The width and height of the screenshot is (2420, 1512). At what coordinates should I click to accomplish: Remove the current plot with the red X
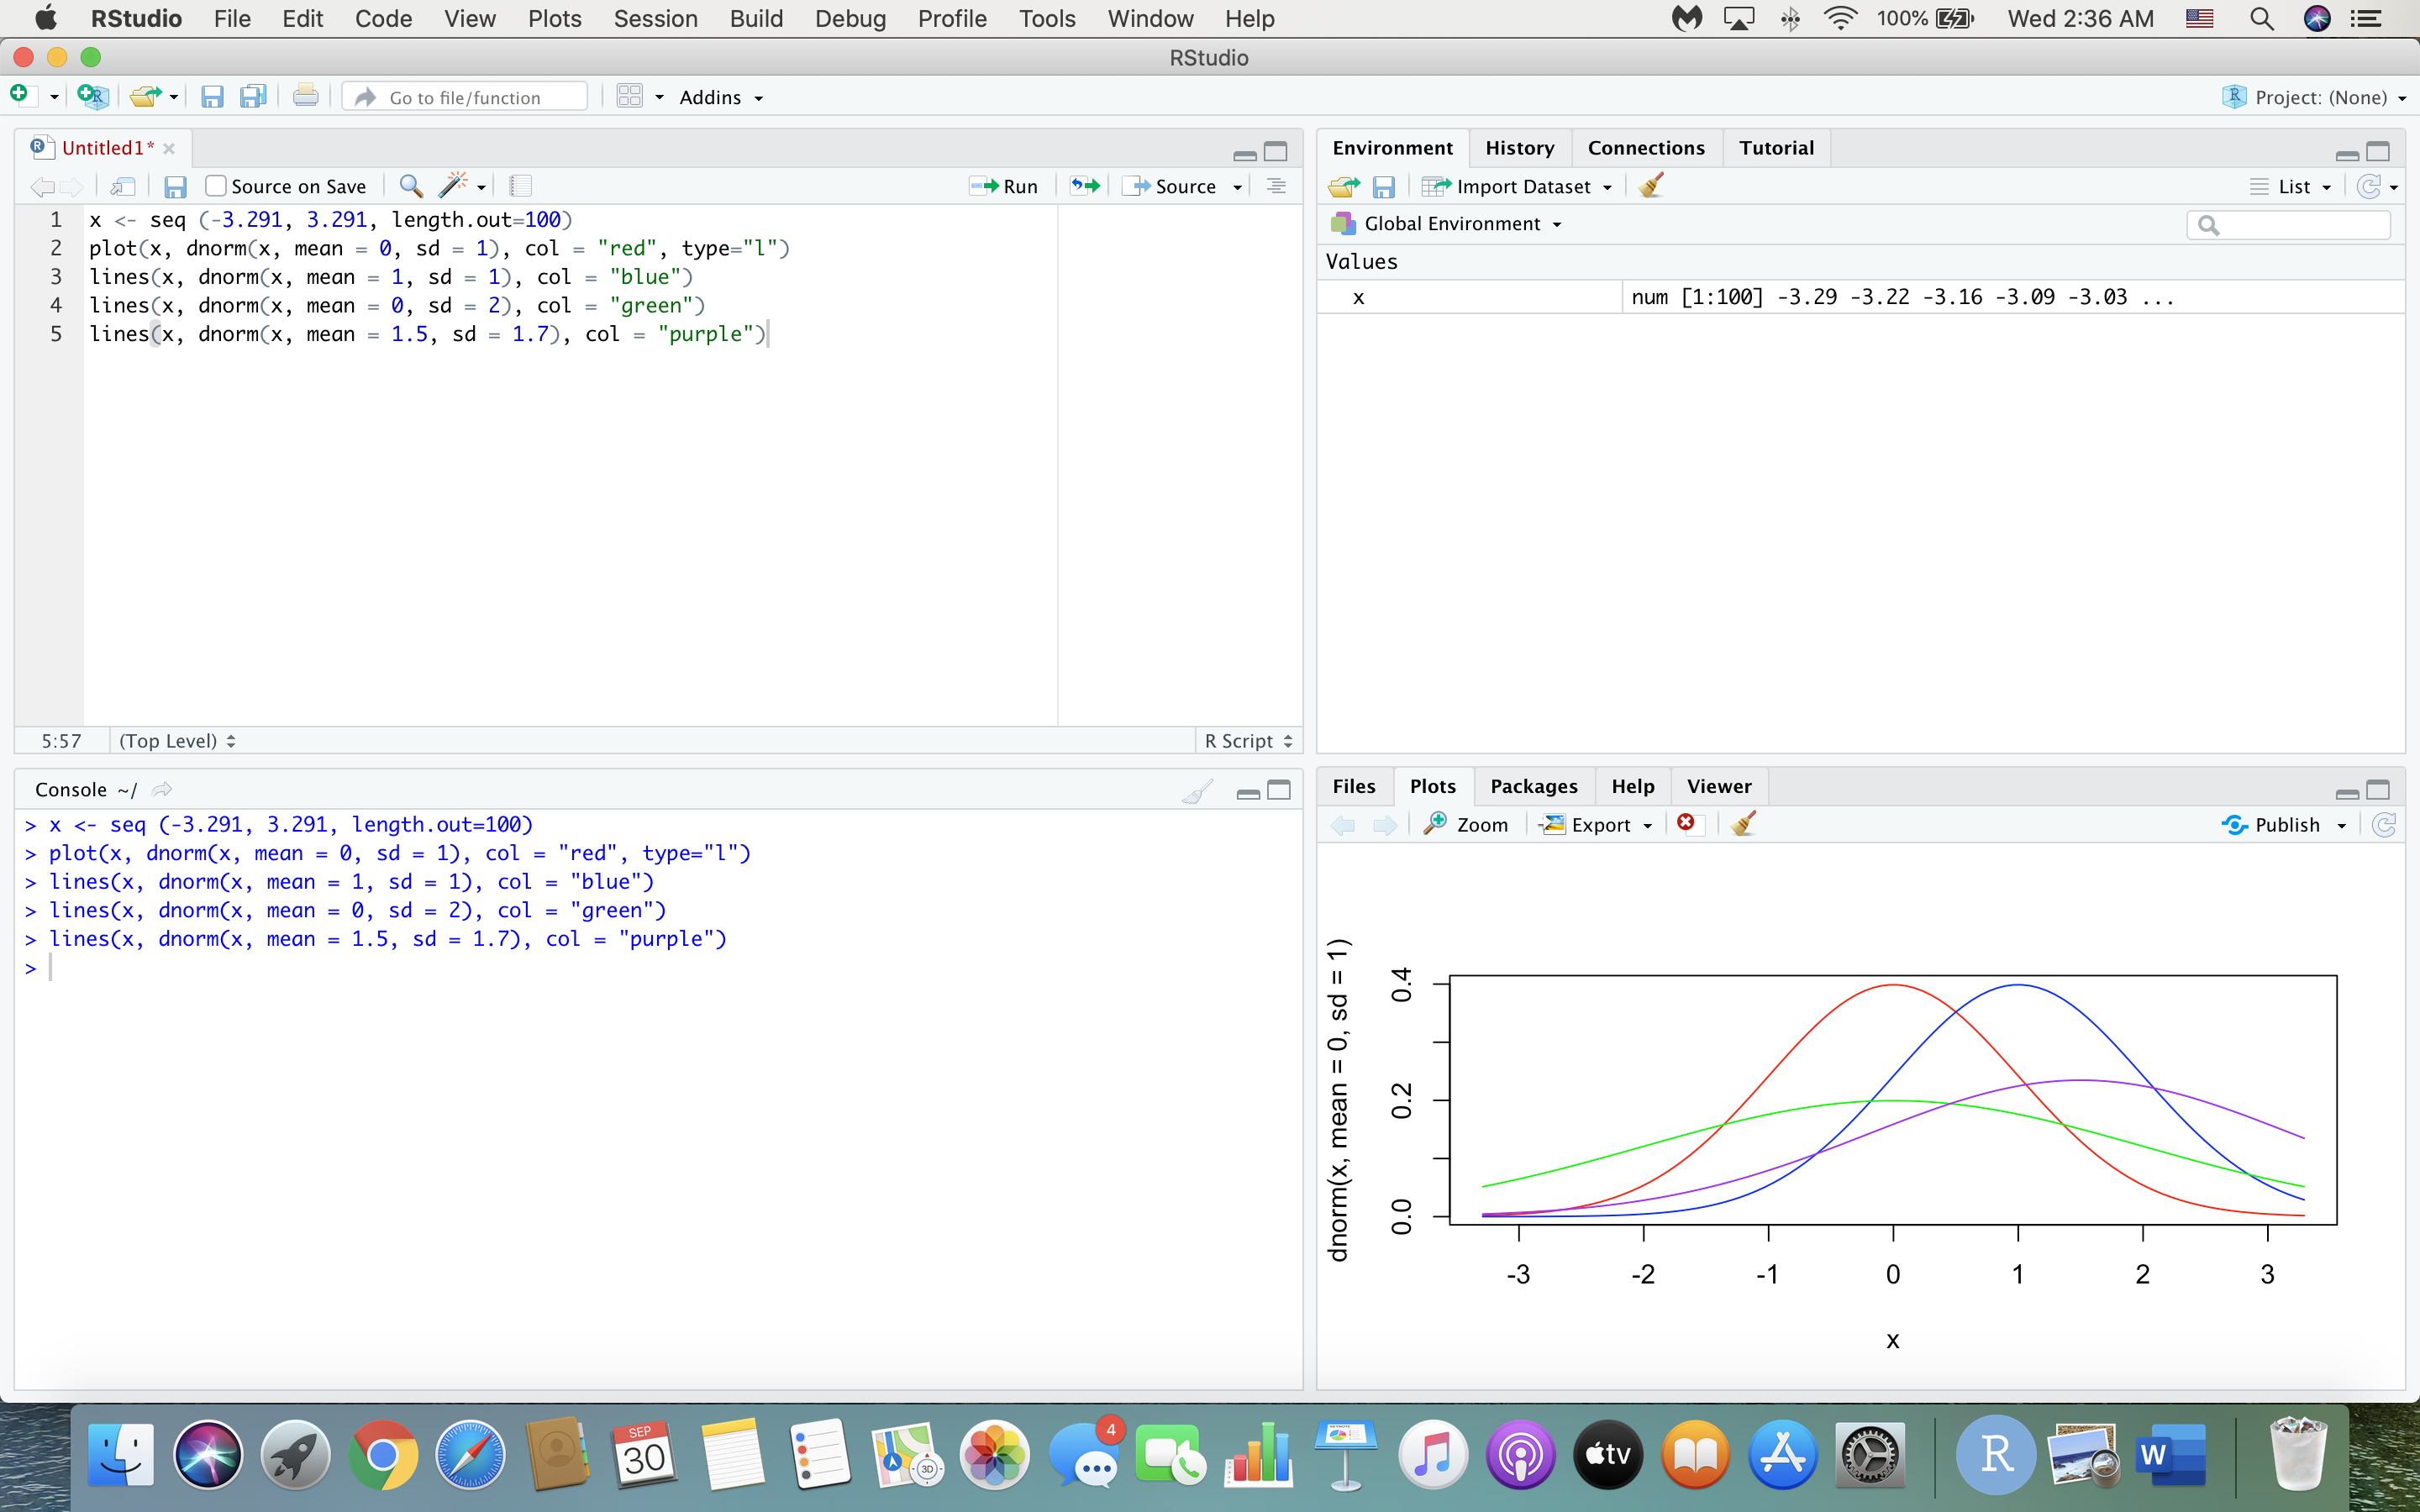click(x=1687, y=823)
